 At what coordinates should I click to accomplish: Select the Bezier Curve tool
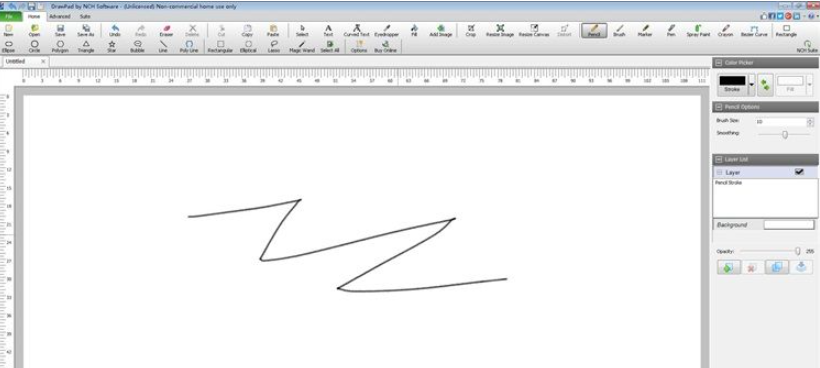[x=754, y=30]
